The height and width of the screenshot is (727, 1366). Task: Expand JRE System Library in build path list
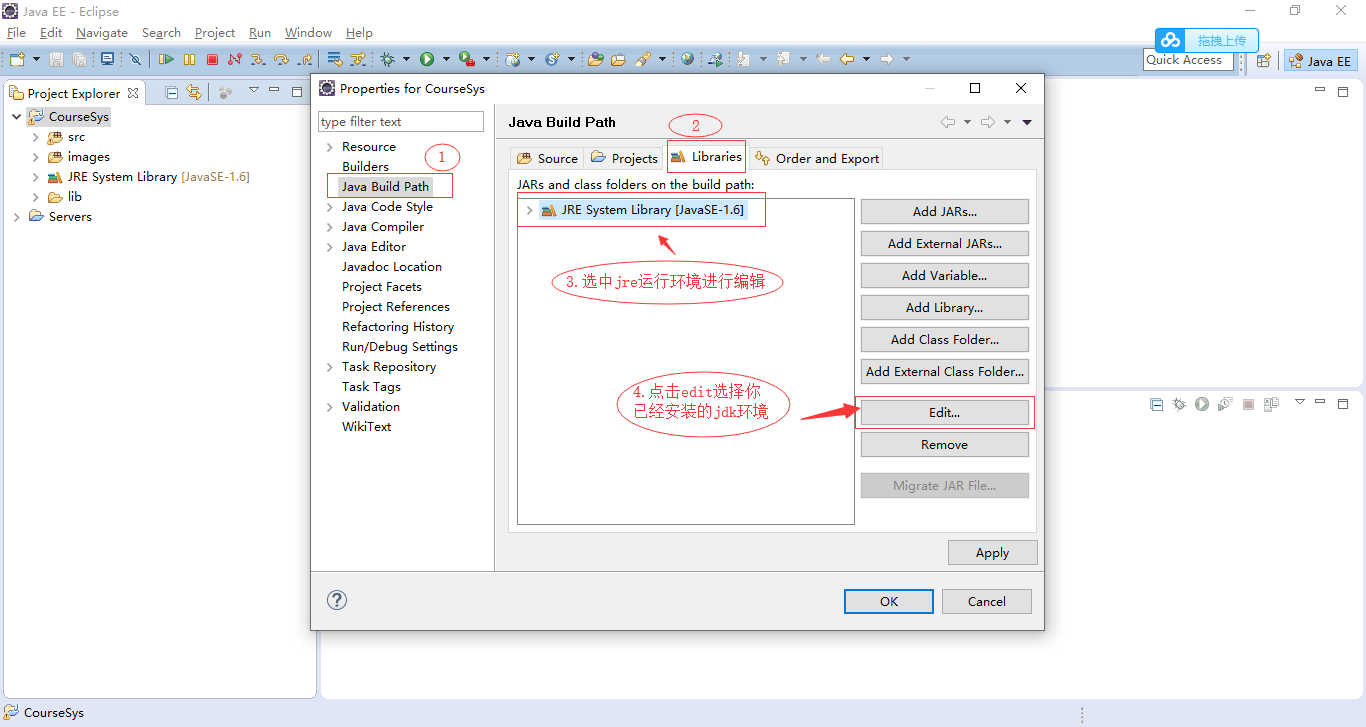pos(529,210)
